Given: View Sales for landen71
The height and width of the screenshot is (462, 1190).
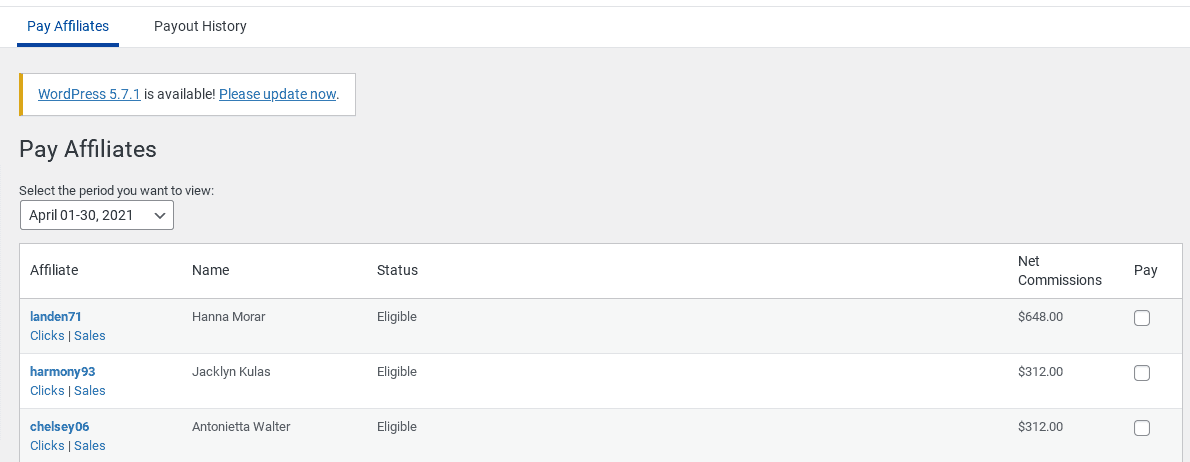Looking at the screenshot, I should click(90, 336).
